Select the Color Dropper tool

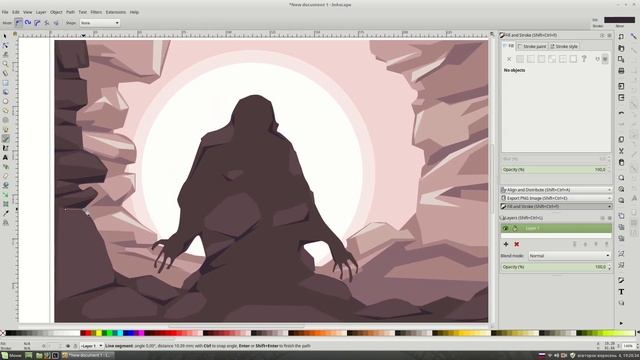(x=5, y=213)
